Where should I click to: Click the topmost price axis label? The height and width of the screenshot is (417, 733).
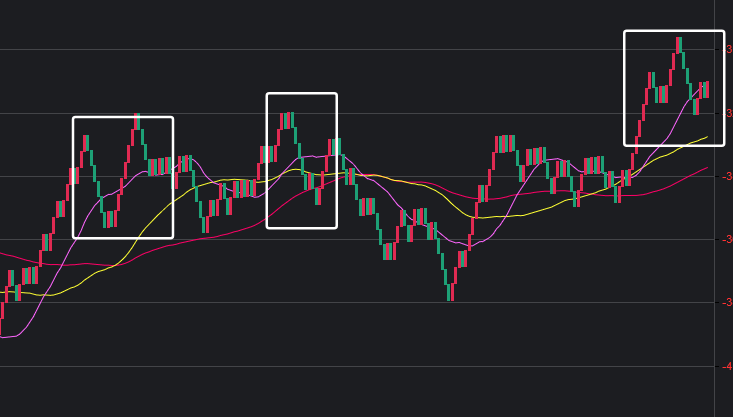point(728,49)
